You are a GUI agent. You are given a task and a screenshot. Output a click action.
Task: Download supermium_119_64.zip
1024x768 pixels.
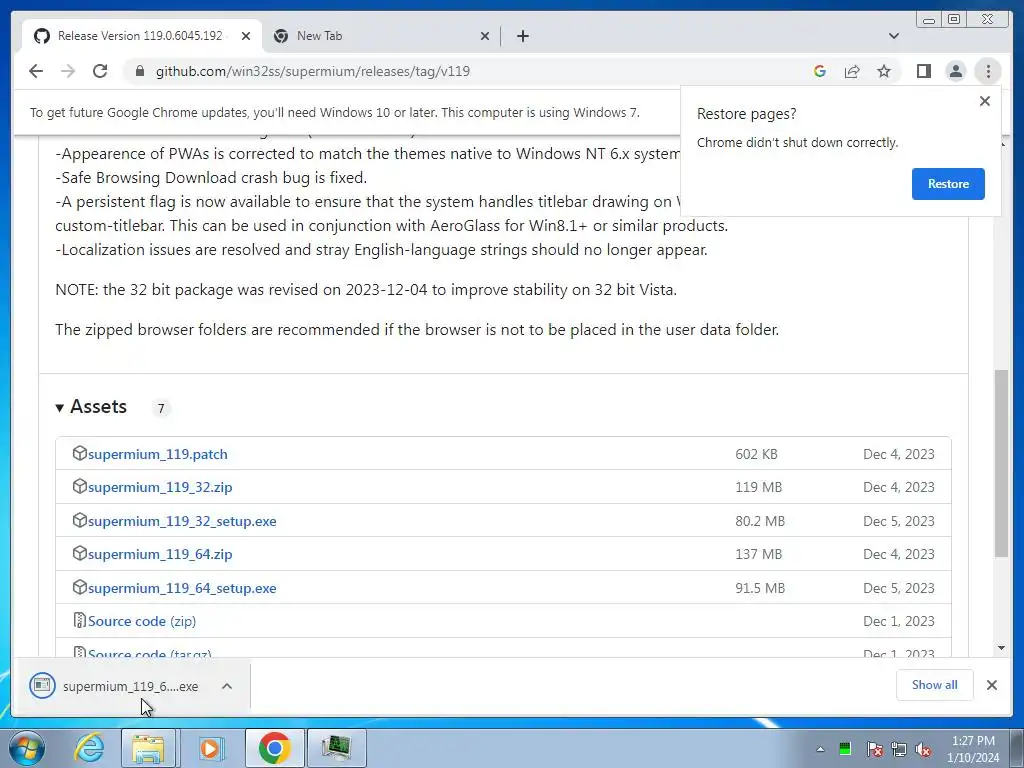pyautogui.click(x=160, y=554)
